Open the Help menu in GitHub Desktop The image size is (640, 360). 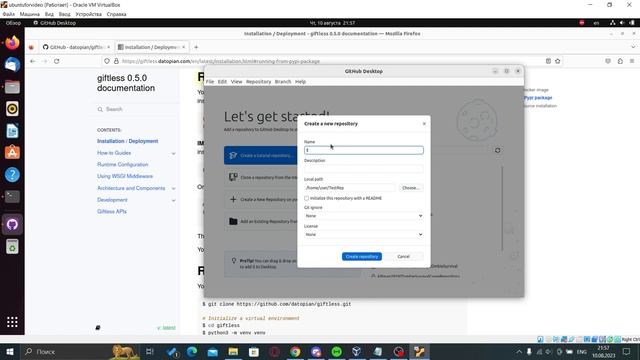300,82
